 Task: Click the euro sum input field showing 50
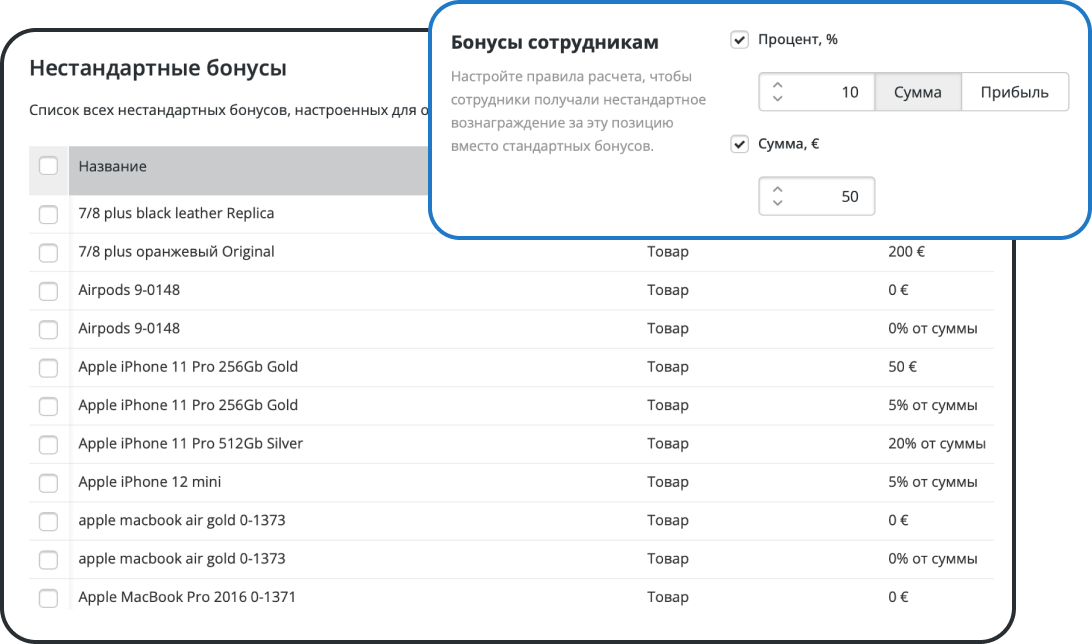[x=830, y=197]
